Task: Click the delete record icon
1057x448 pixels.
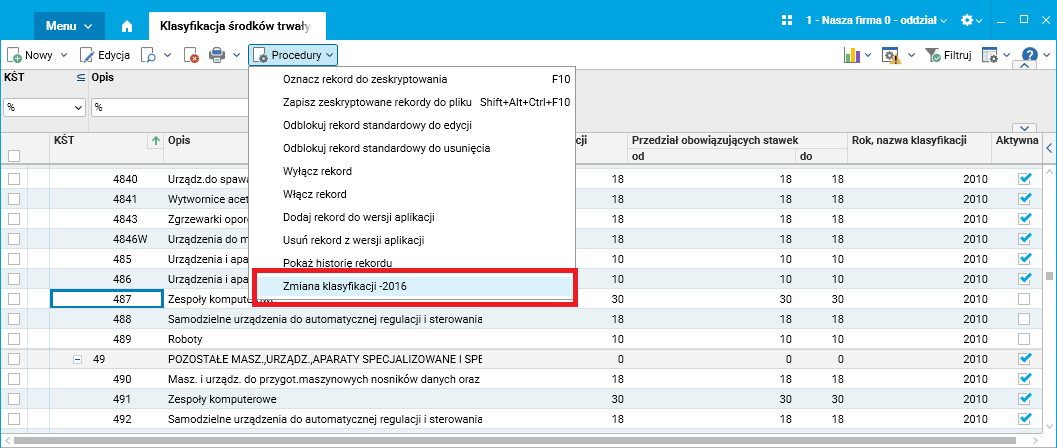Action: coord(191,55)
